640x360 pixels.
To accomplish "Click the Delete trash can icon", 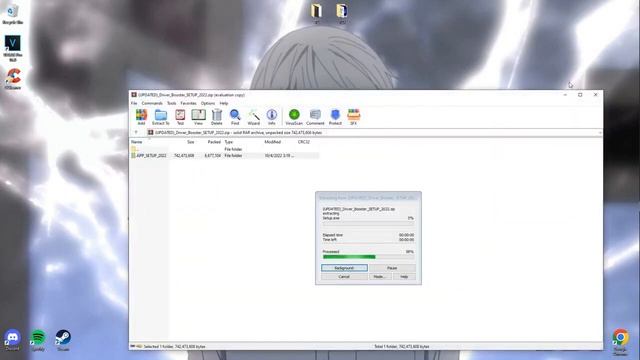I will [217, 117].
